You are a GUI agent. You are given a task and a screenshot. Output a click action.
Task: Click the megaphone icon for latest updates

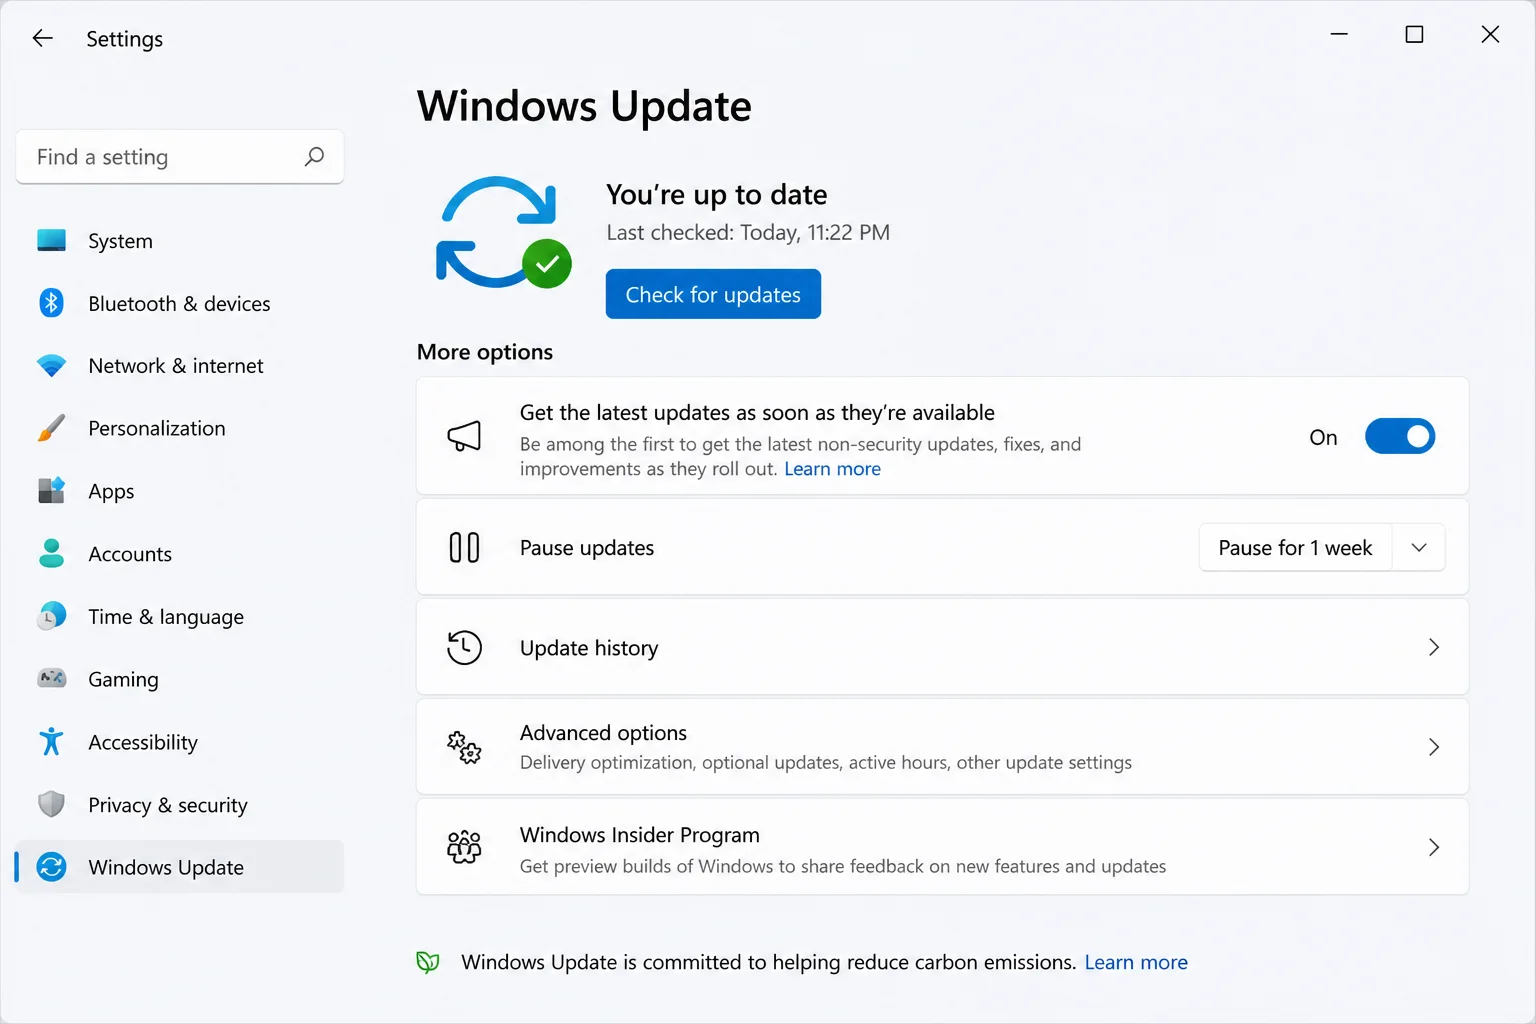464,436
